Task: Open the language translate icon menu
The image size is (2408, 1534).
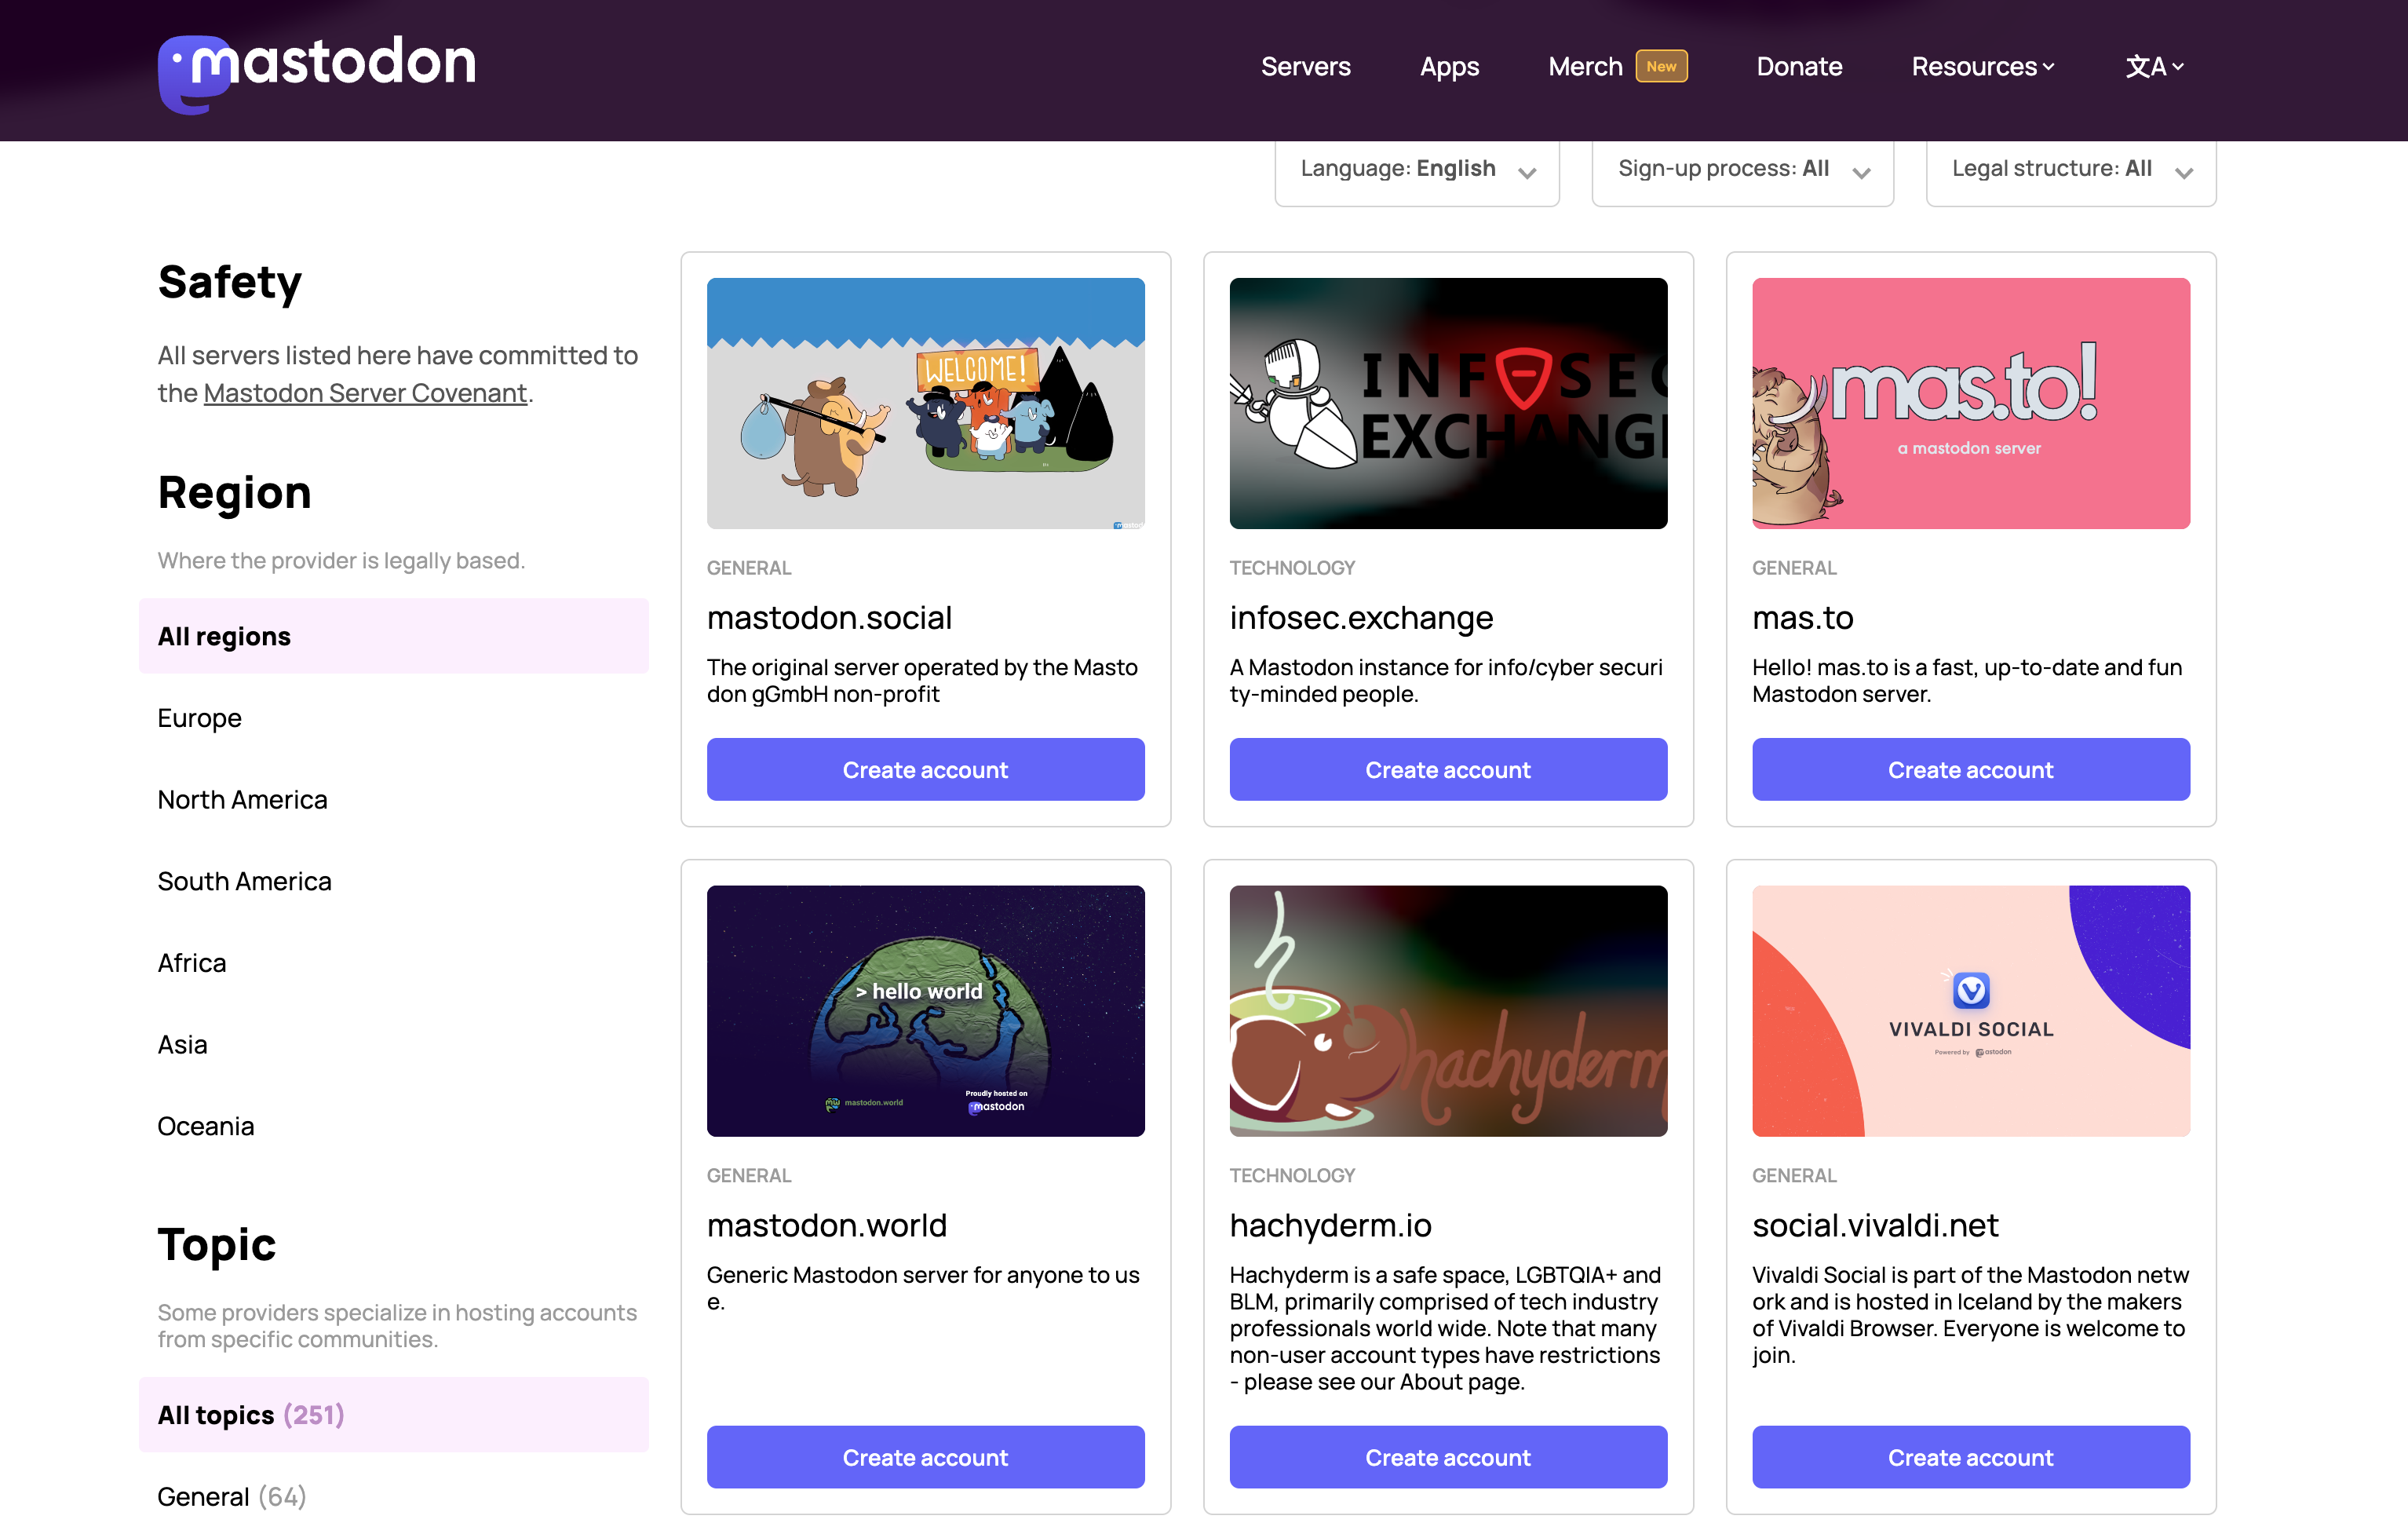Action: pos(2154,67)
